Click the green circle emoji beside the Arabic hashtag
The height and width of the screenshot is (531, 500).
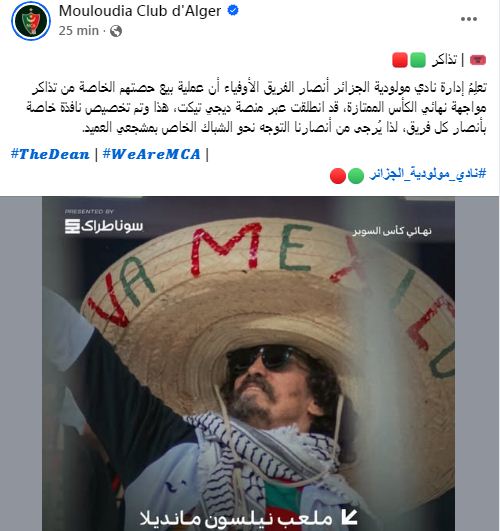click(356, 176)
